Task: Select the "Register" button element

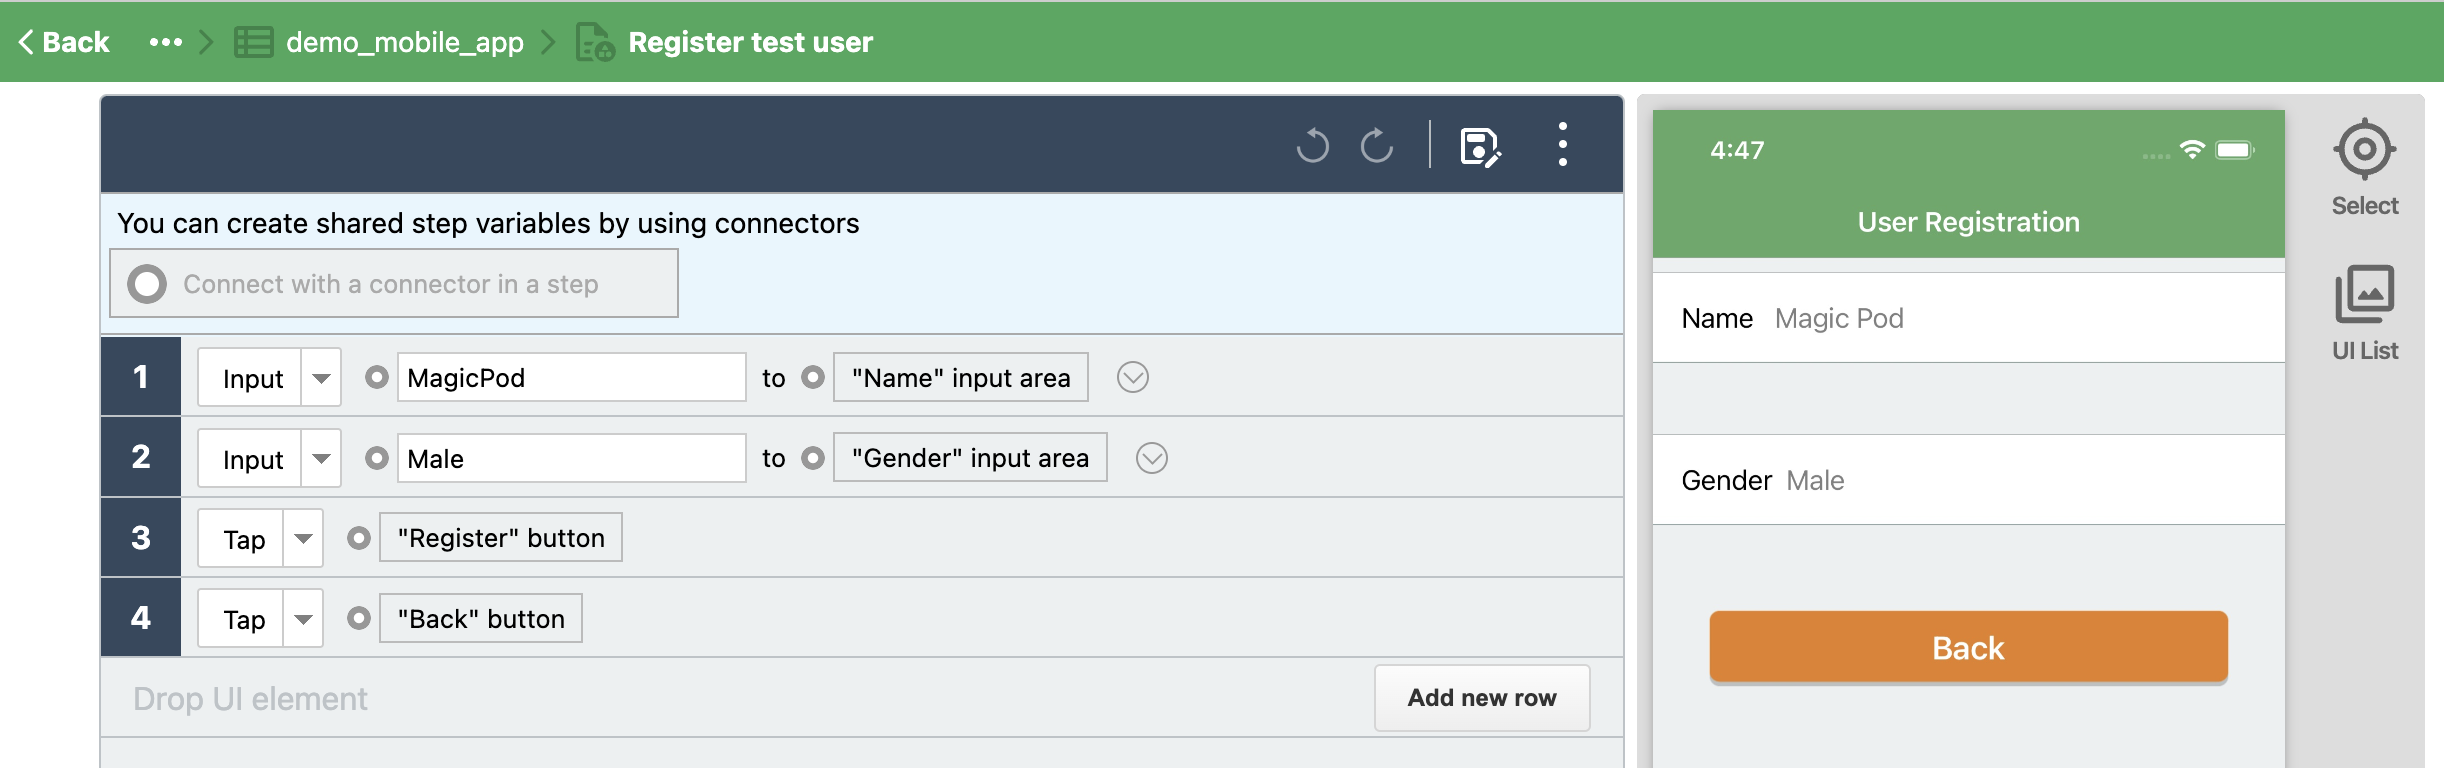Action: pos(501,537)
